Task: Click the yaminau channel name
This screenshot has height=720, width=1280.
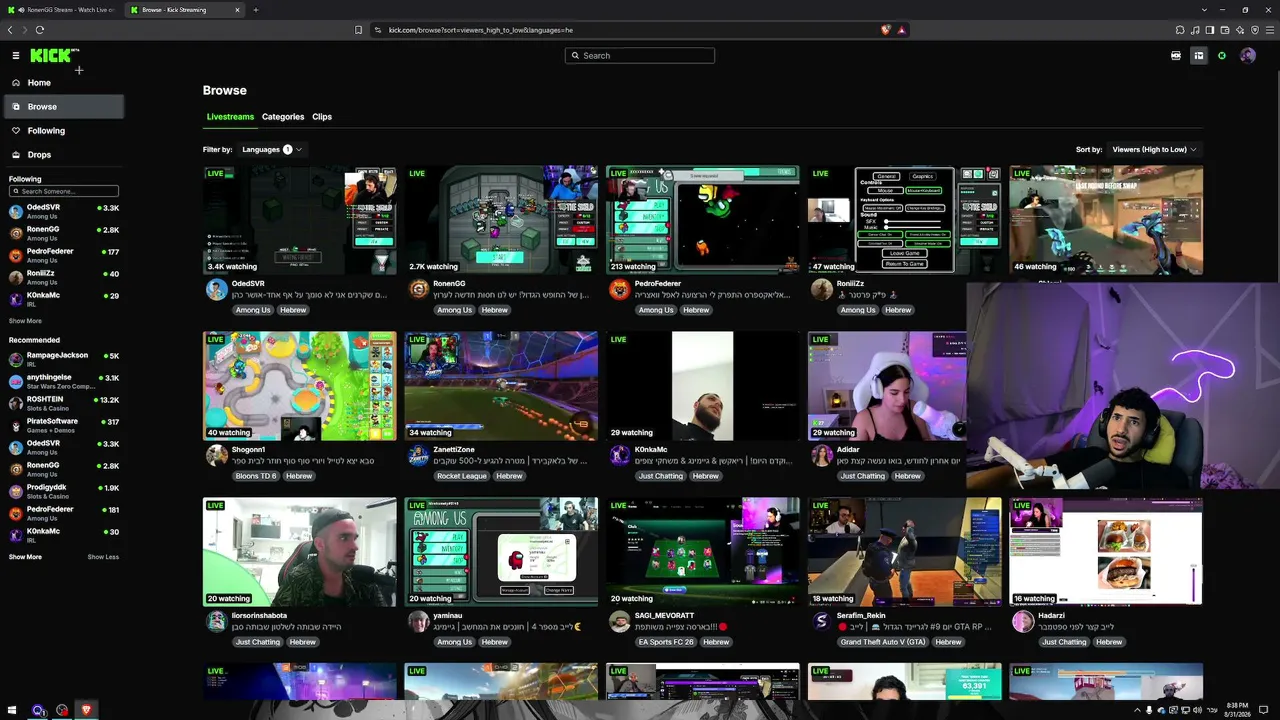Action: (449, 616)
